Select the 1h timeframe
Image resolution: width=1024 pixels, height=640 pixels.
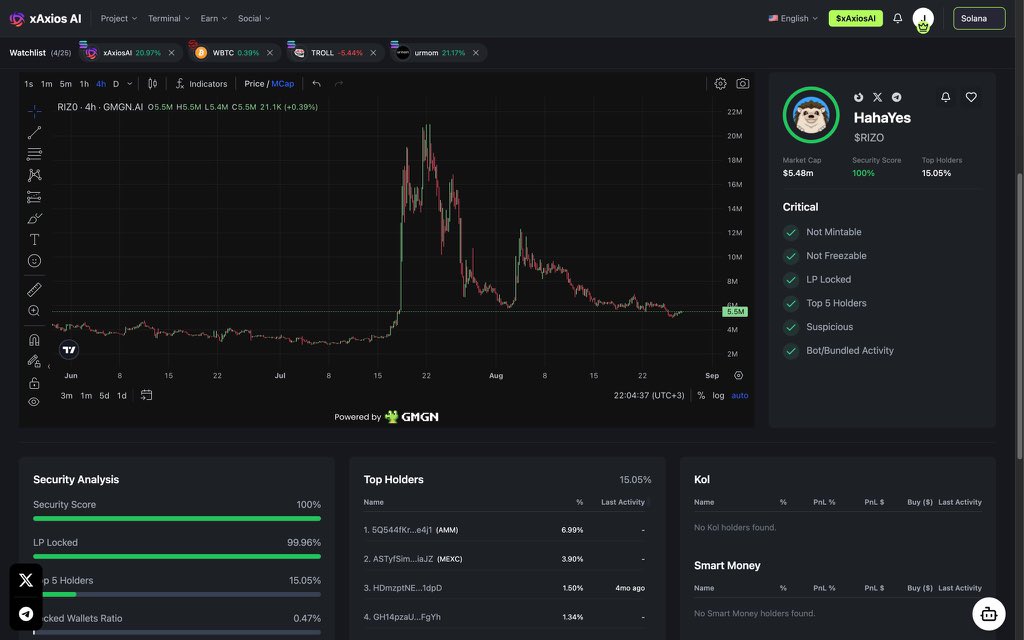[x=84, y=84]
